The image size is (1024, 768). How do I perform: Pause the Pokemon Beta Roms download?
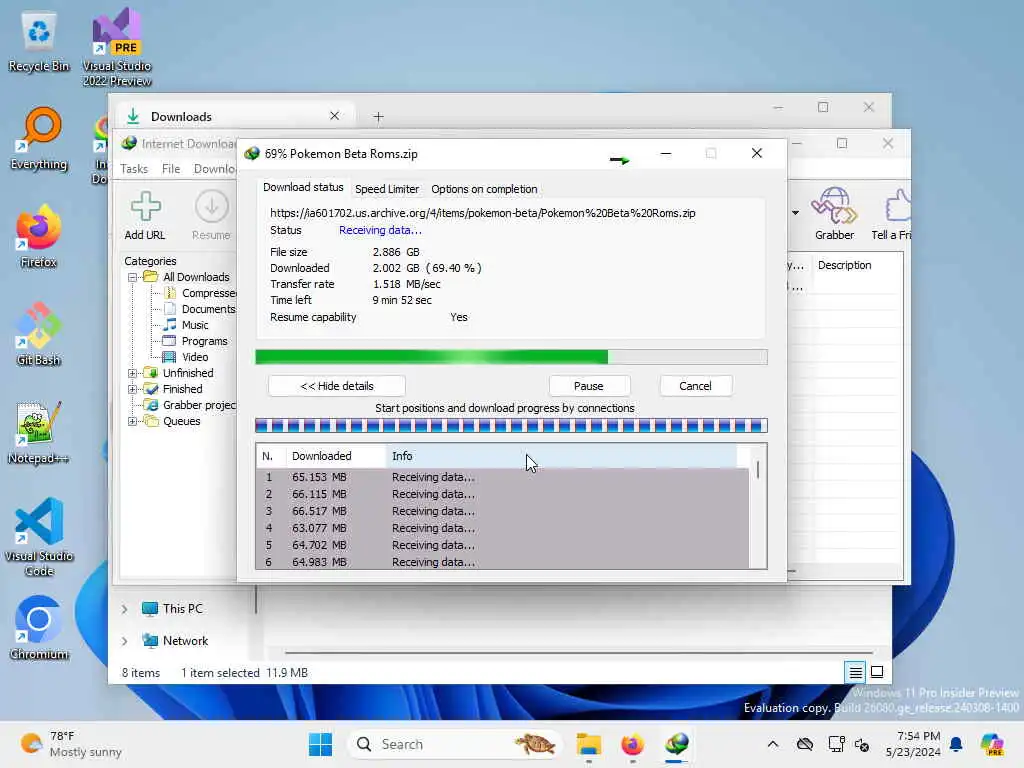click(589, 386)
